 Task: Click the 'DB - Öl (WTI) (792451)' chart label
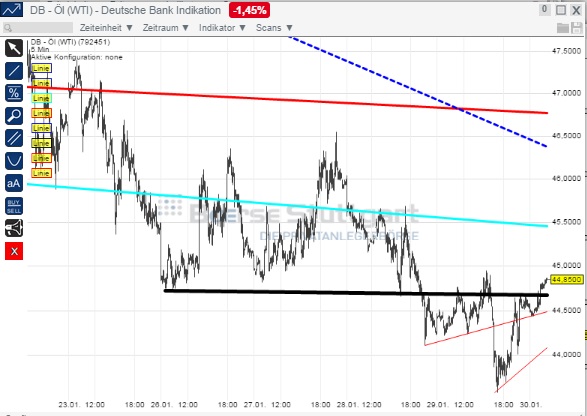click(x=70, y=42)
